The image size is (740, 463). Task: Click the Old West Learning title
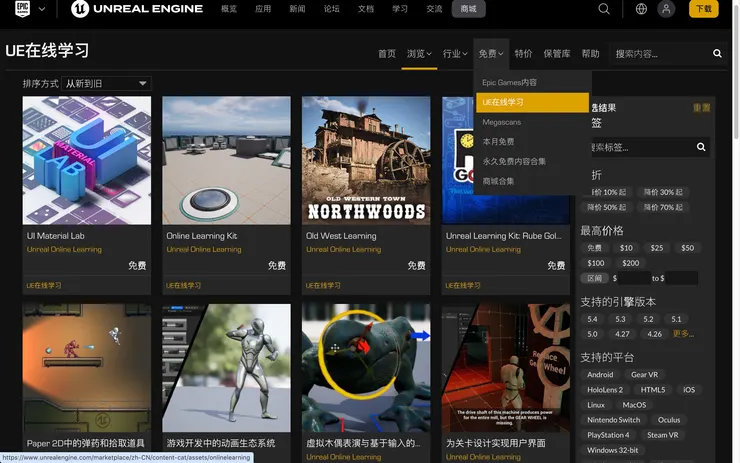point(341,236)
